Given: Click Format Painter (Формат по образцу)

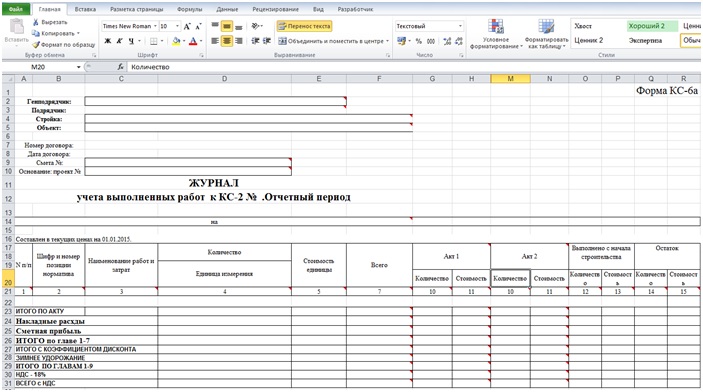Looking at the screenshot, I should [63, 44].
